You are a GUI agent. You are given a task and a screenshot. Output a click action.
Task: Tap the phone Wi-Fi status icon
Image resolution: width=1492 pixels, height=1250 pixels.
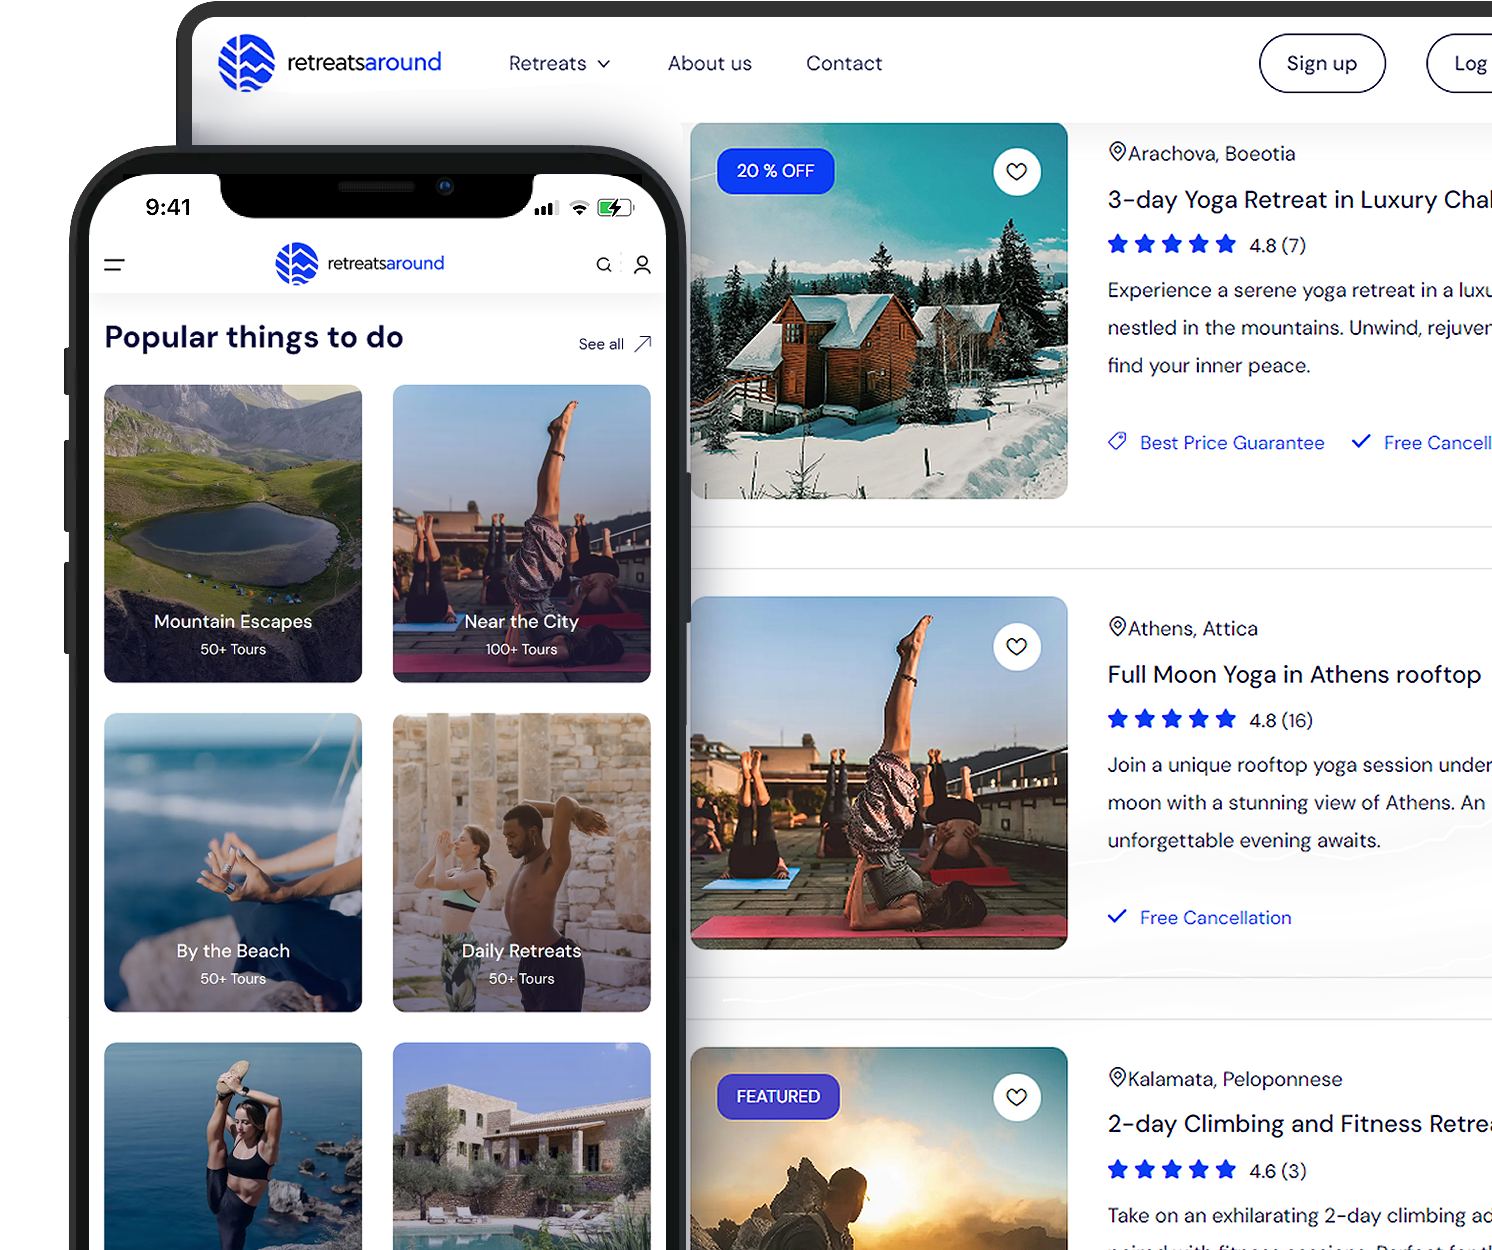[x=579, y=208]
